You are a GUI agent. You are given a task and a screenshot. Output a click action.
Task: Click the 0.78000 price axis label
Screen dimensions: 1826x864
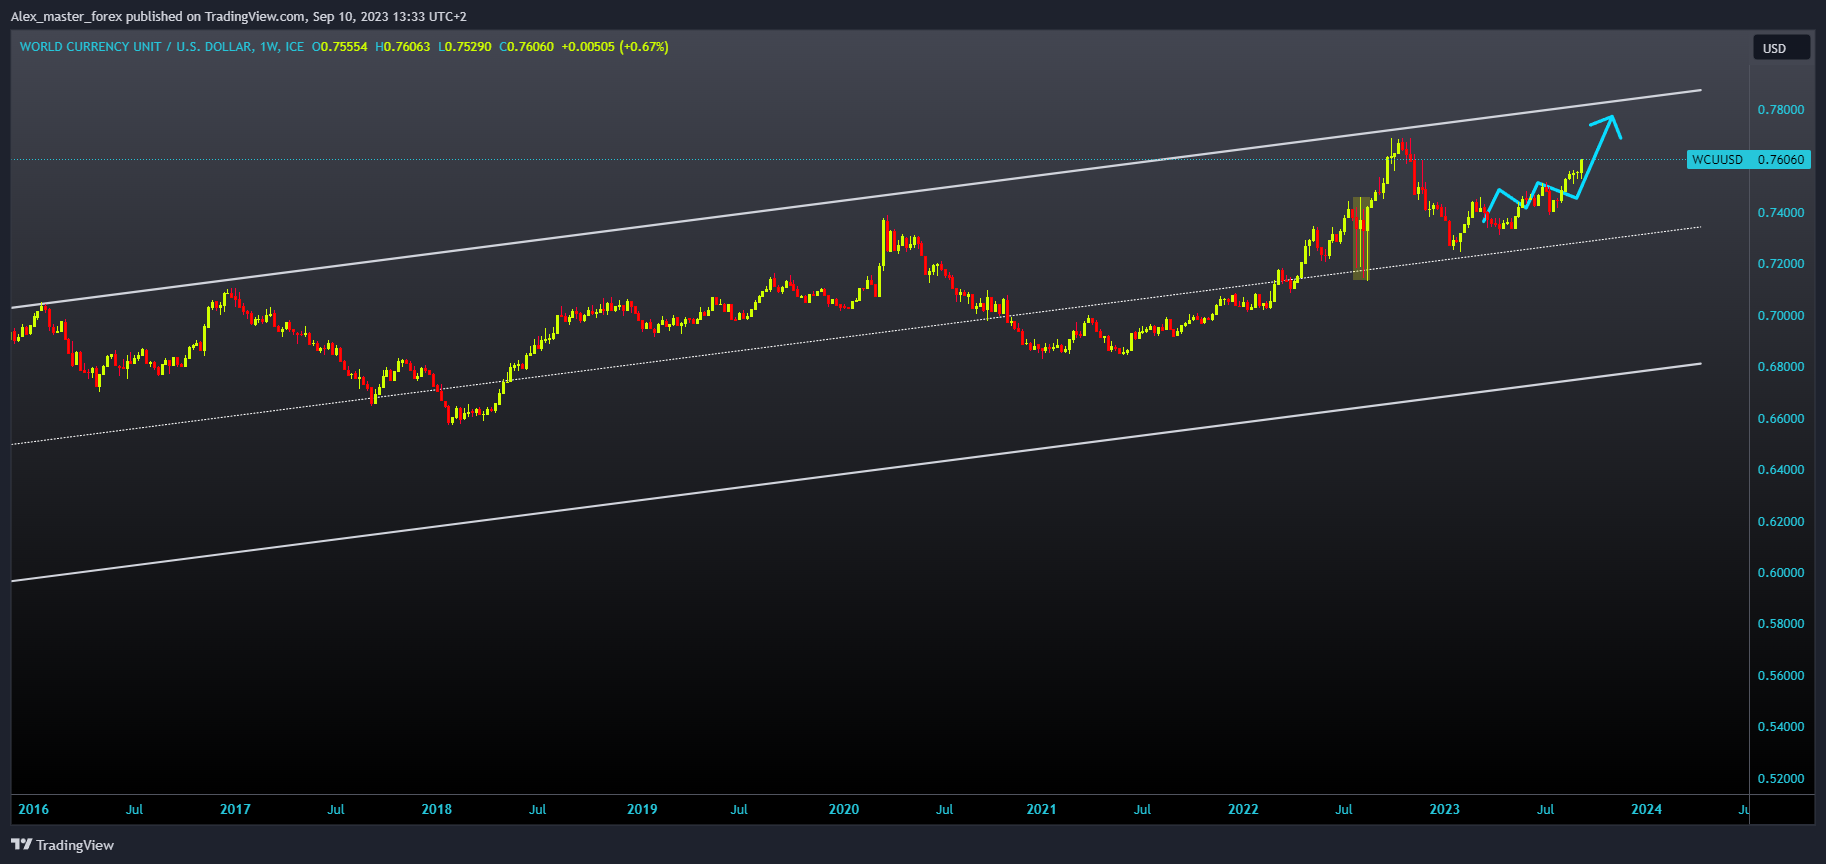pos(1781,110)
